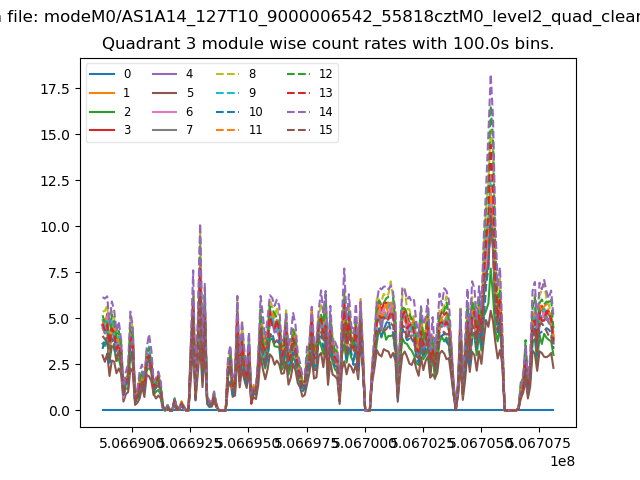
Task: Click the 1e8 axis offset label
Action: pos(560,461)
